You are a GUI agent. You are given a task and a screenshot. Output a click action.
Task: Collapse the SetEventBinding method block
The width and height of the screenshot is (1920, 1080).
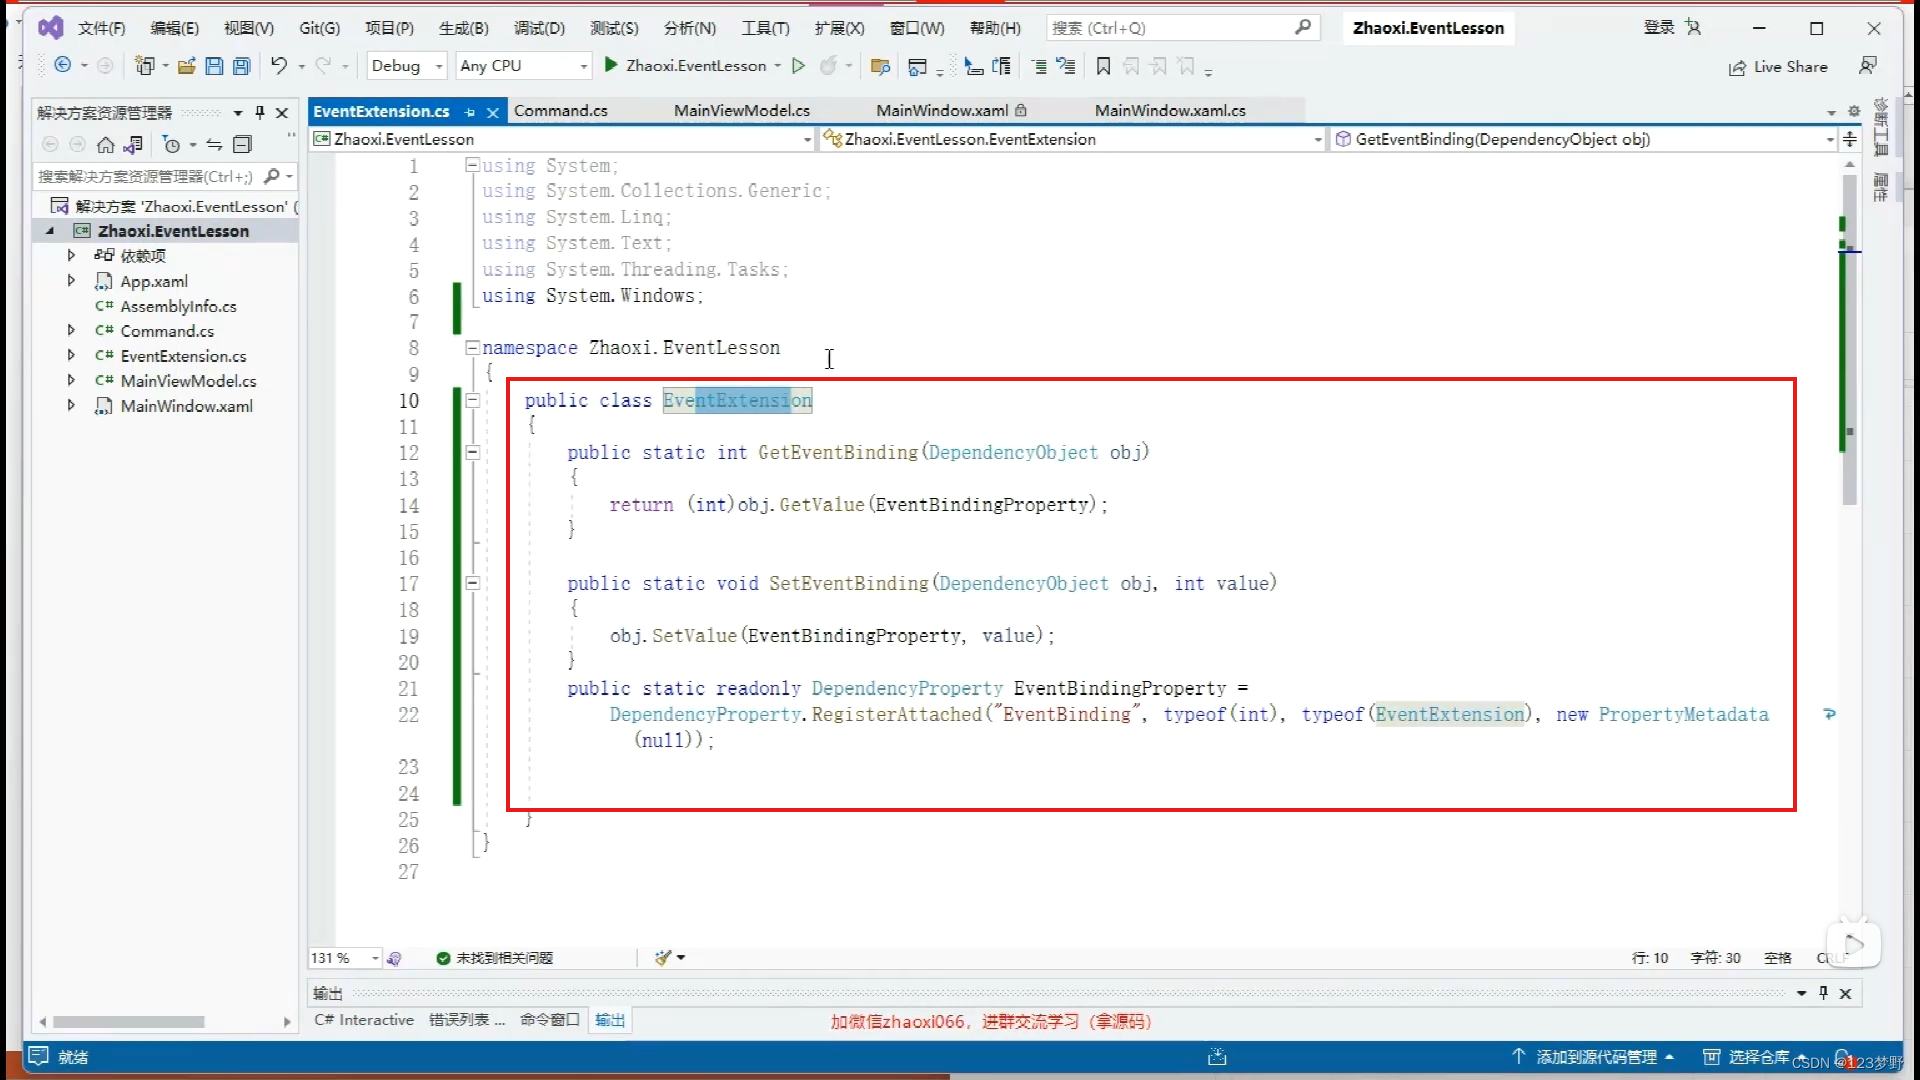tap(472, 583)
